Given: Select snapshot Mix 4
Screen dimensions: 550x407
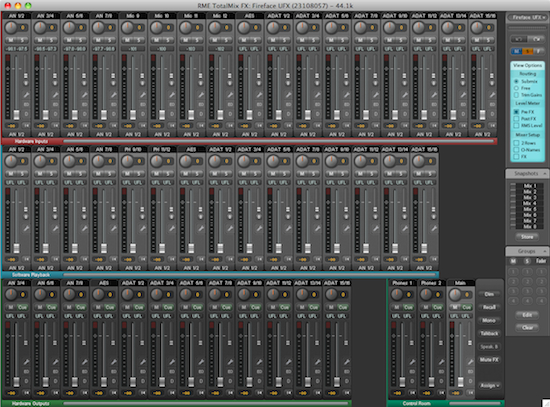Looking at the screenshot, I should 530,204.
